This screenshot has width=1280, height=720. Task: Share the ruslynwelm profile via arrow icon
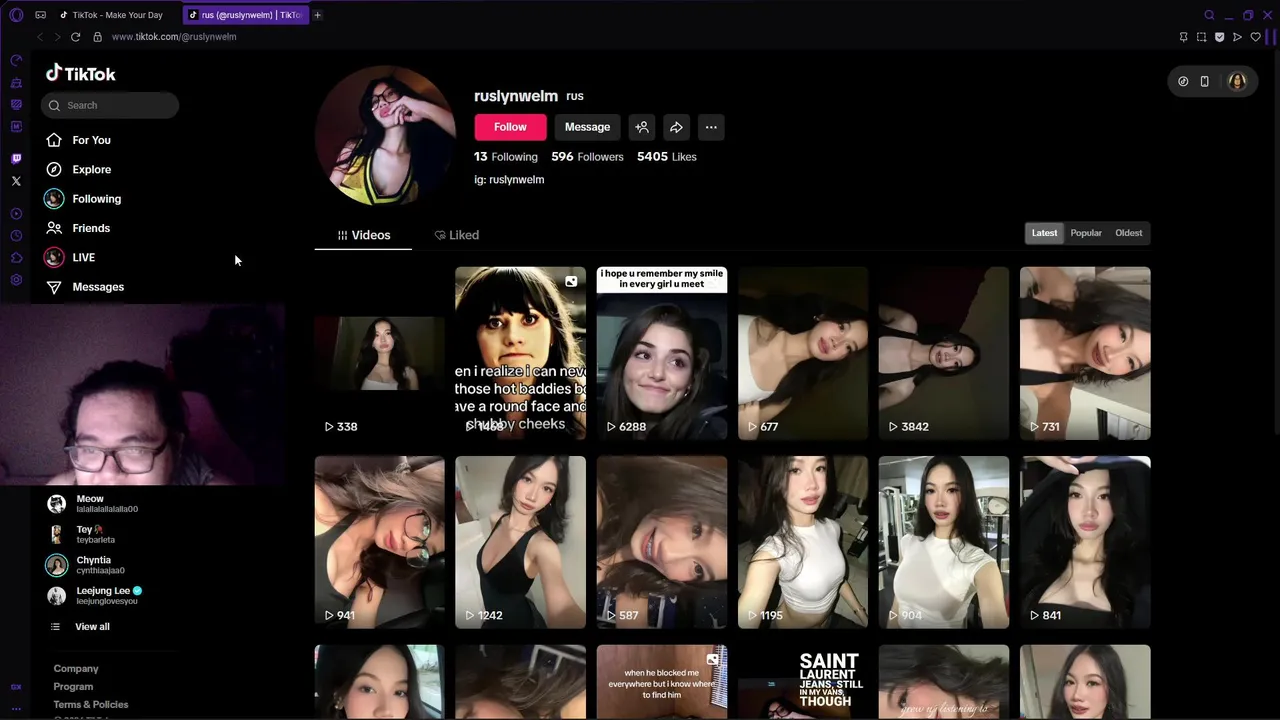click(x=676, y=127)
